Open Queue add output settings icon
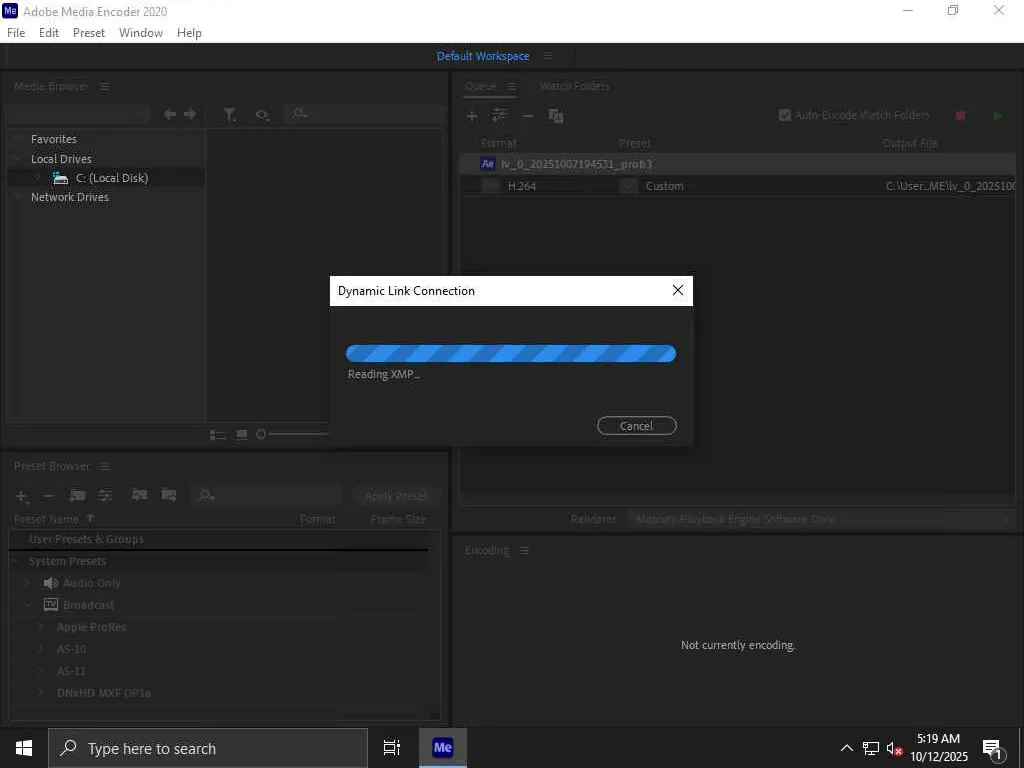This screenshot has height=768, width=1024. pos(500,116)
